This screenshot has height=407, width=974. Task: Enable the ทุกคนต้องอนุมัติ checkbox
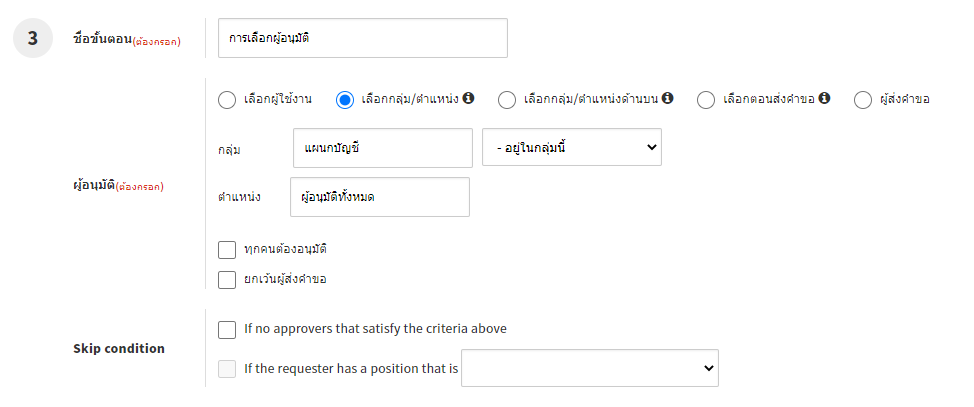click(x=227, y=249)
